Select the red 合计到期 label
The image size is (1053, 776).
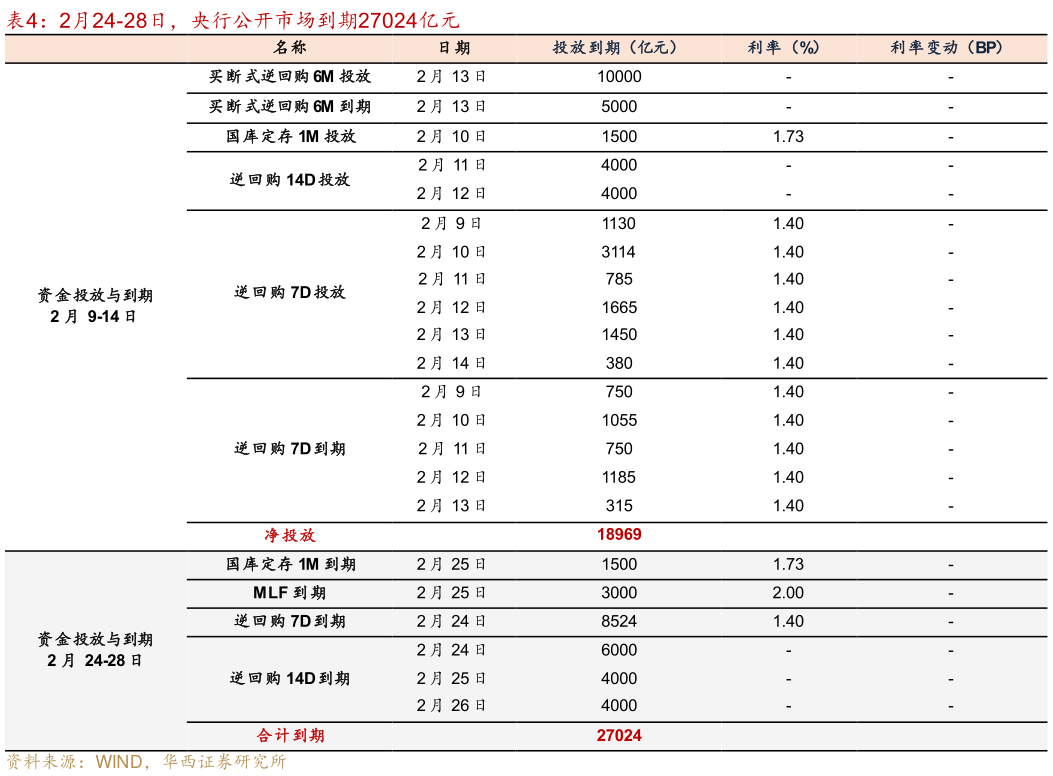pos(290,735)
